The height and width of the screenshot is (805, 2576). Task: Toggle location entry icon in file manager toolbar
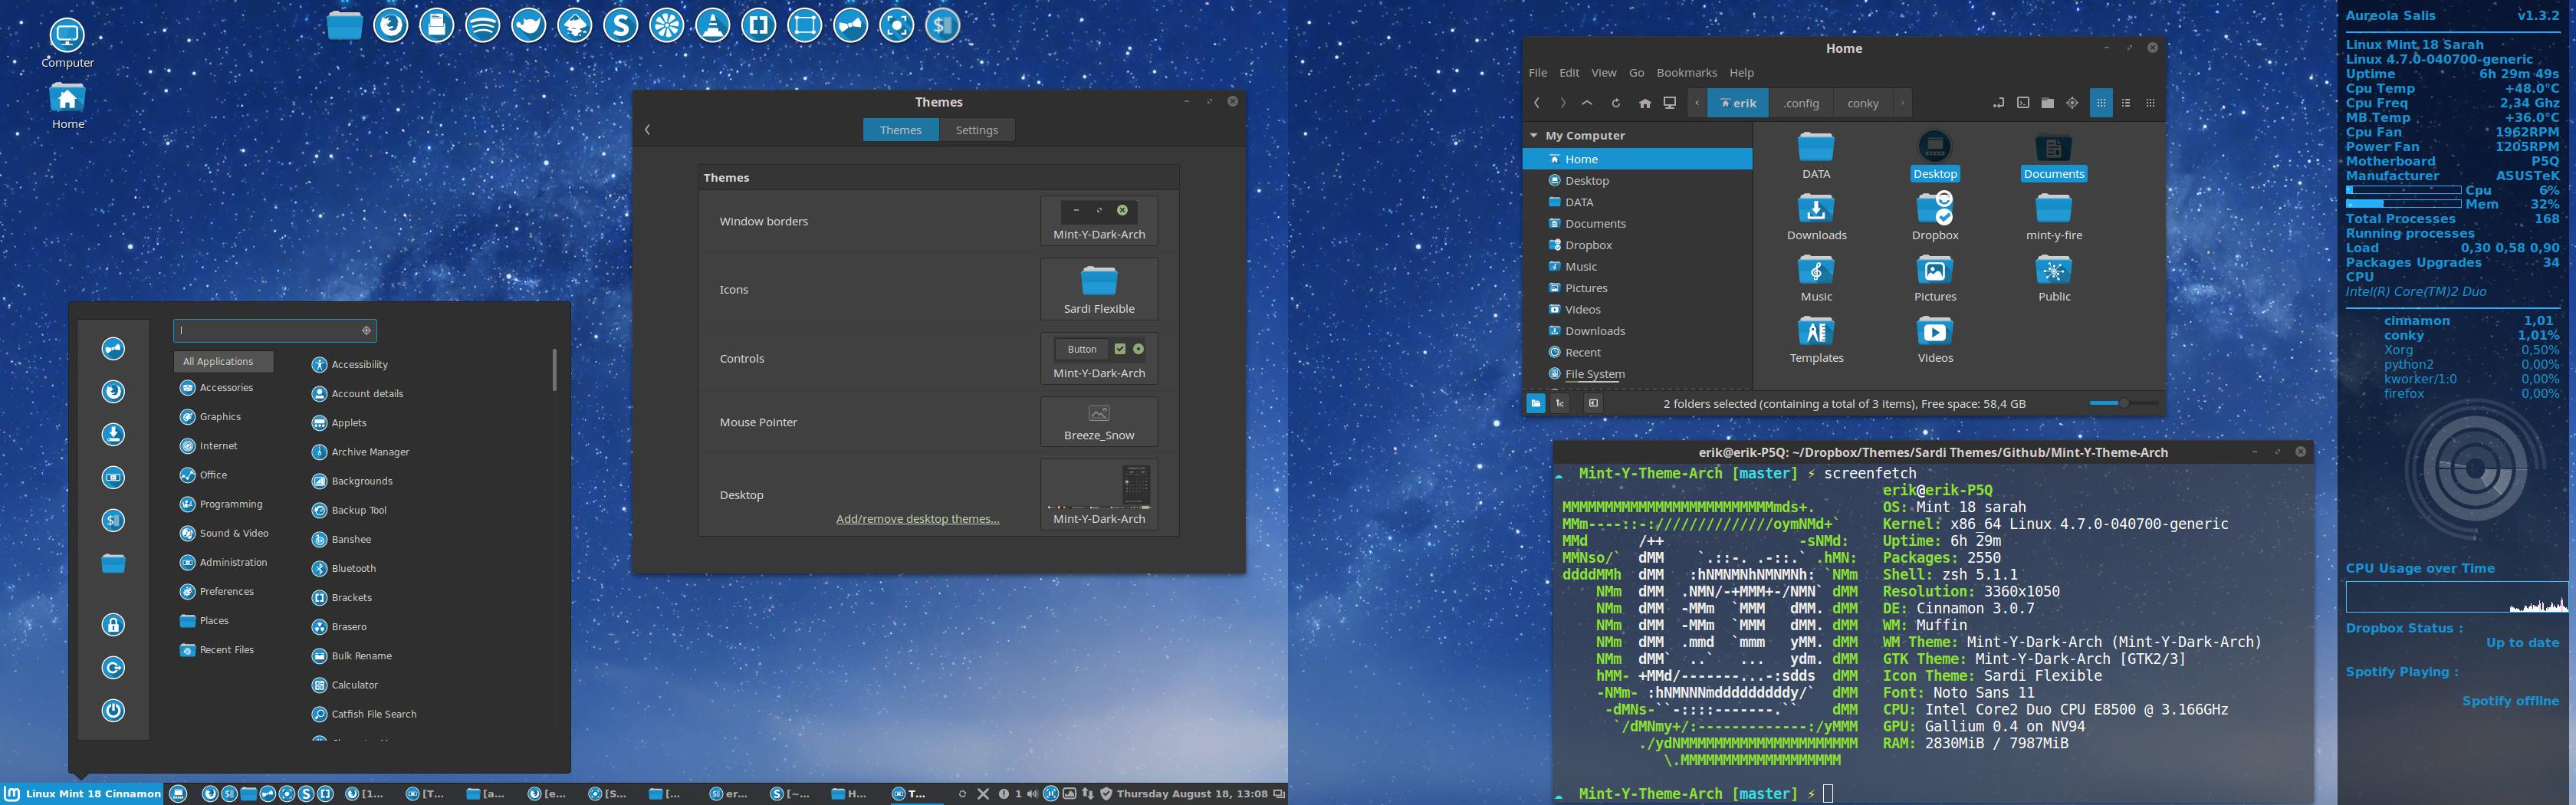tap(1998, 103)
